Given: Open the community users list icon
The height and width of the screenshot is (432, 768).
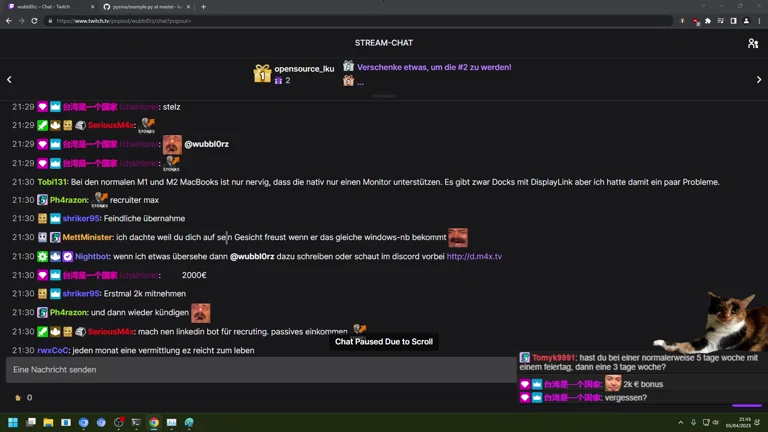Looking at the screenshot, I should (752, 43).
